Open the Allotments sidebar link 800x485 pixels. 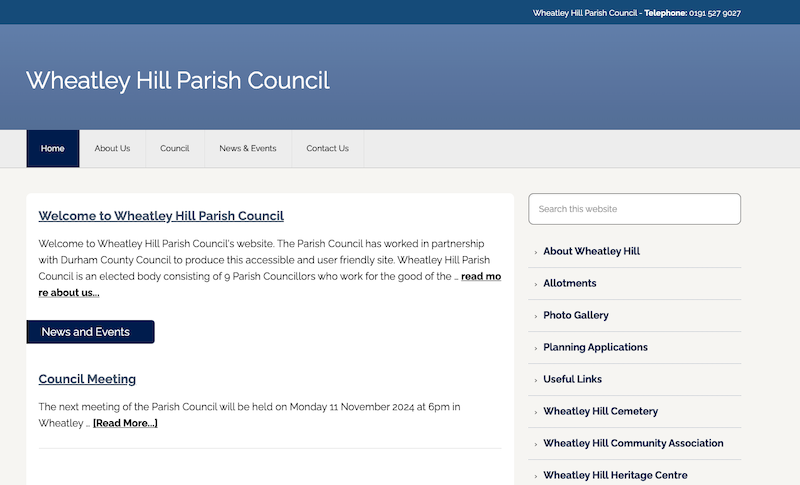coord(569,283)
